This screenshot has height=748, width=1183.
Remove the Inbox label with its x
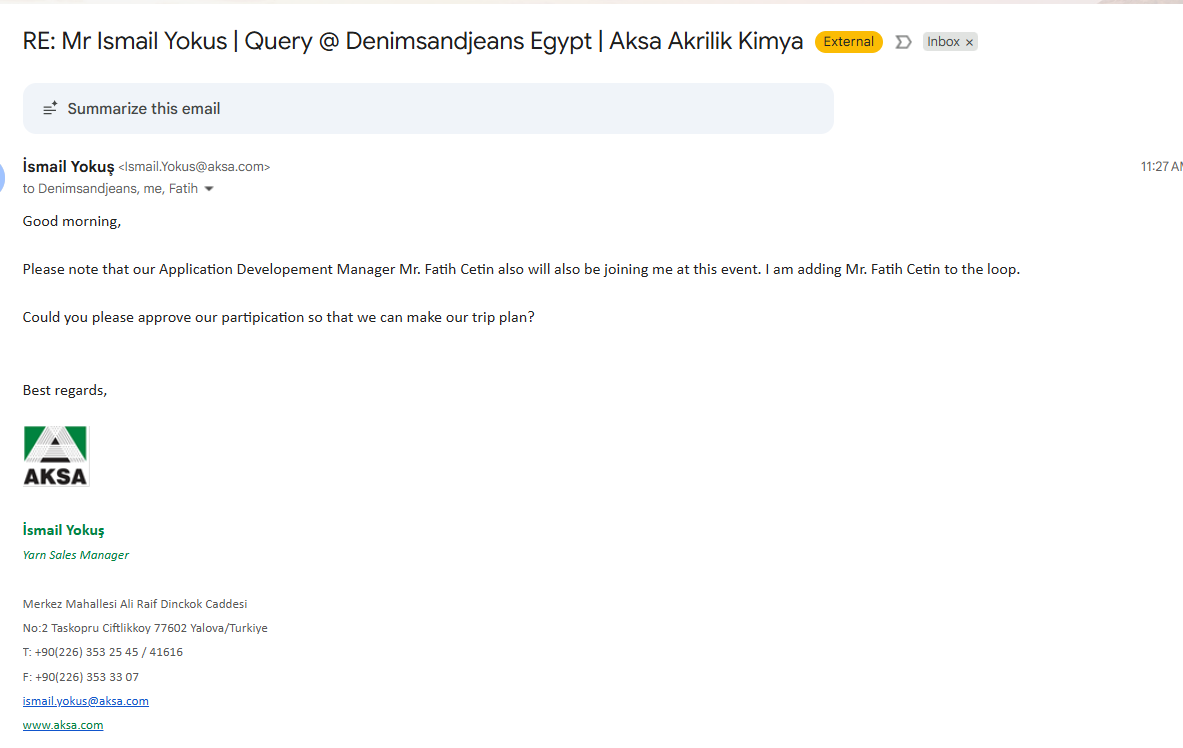[969, 42]
